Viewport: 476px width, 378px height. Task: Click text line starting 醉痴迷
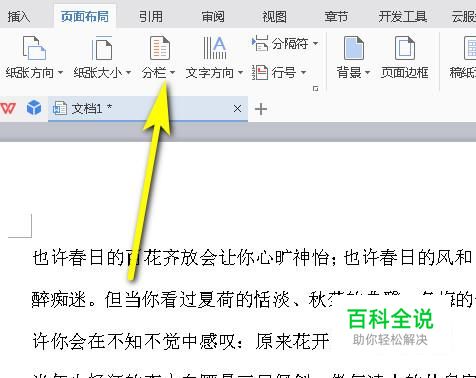tap(253, 299)
